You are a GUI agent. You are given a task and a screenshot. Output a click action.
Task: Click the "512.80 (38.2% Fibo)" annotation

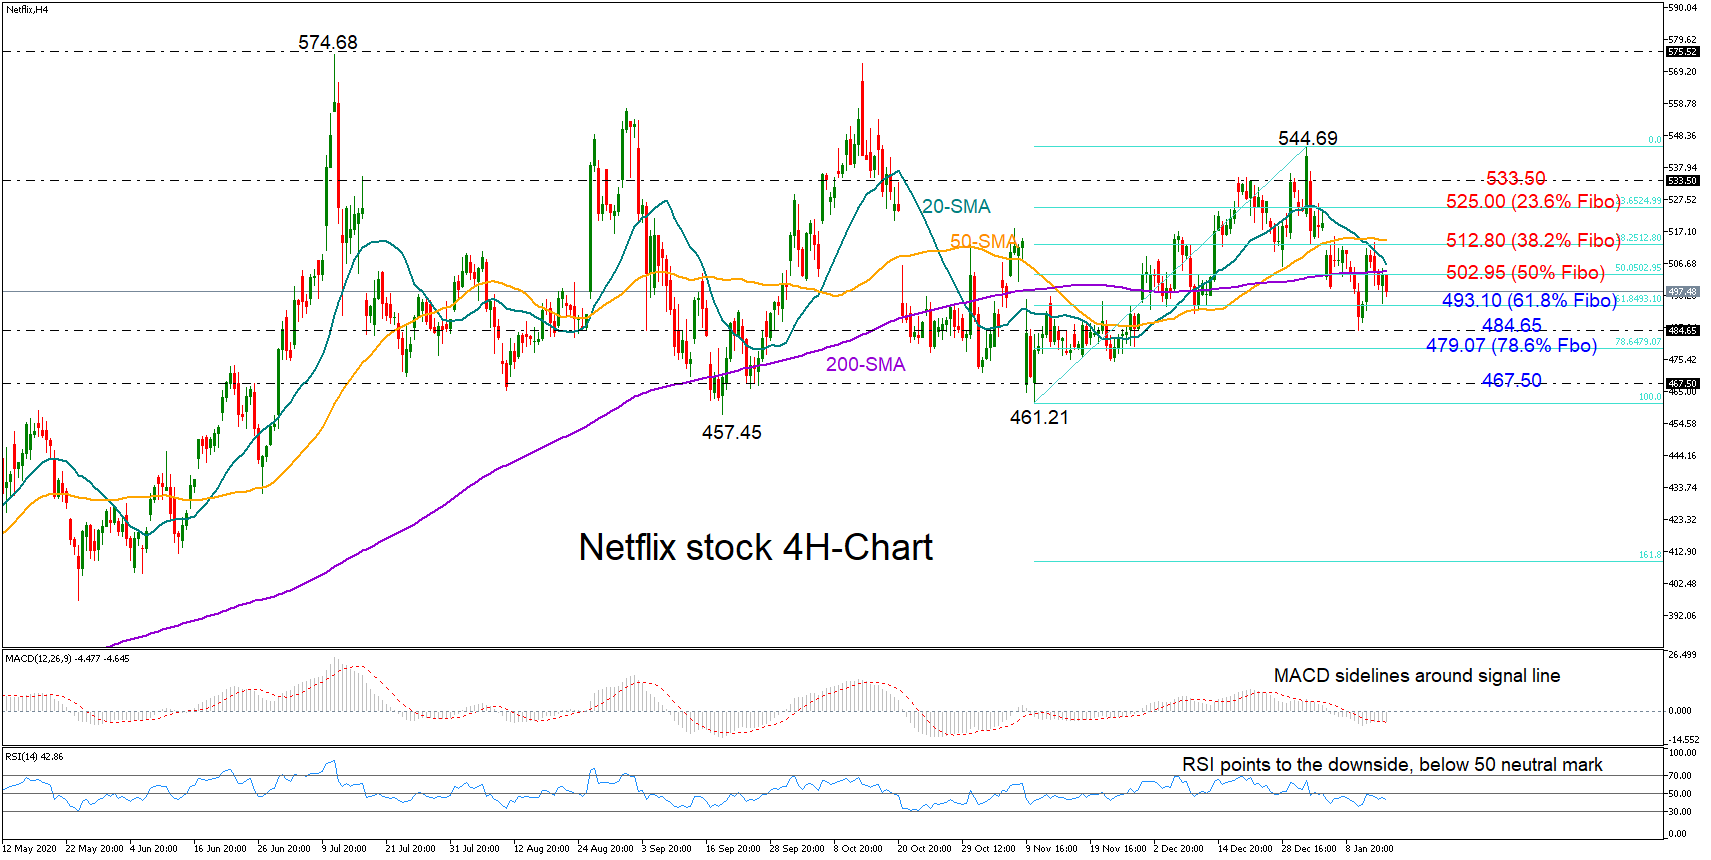(1532, 240)
